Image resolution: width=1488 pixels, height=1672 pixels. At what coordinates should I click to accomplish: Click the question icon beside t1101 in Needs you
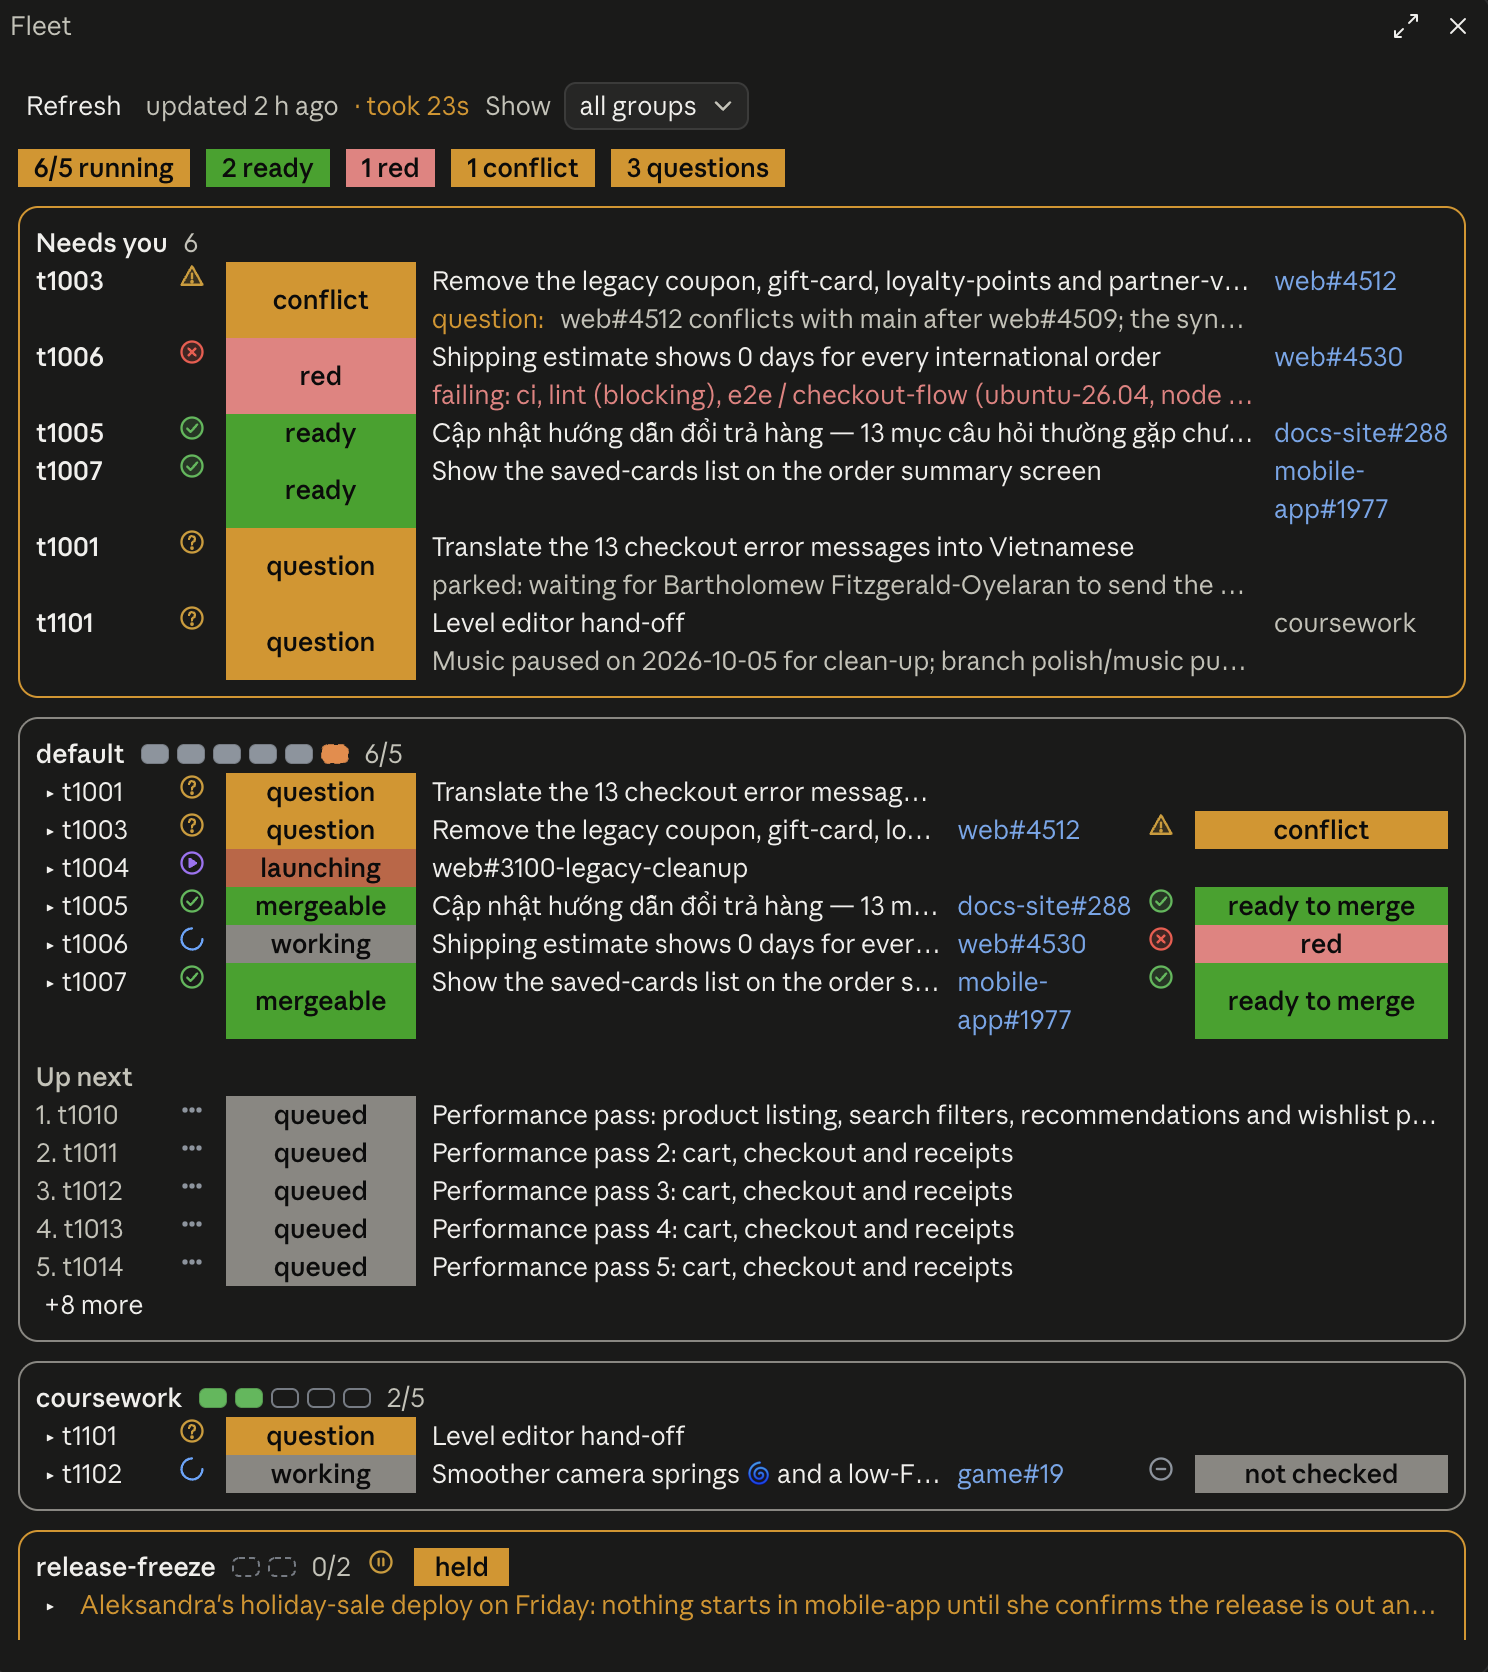(192, 619)
